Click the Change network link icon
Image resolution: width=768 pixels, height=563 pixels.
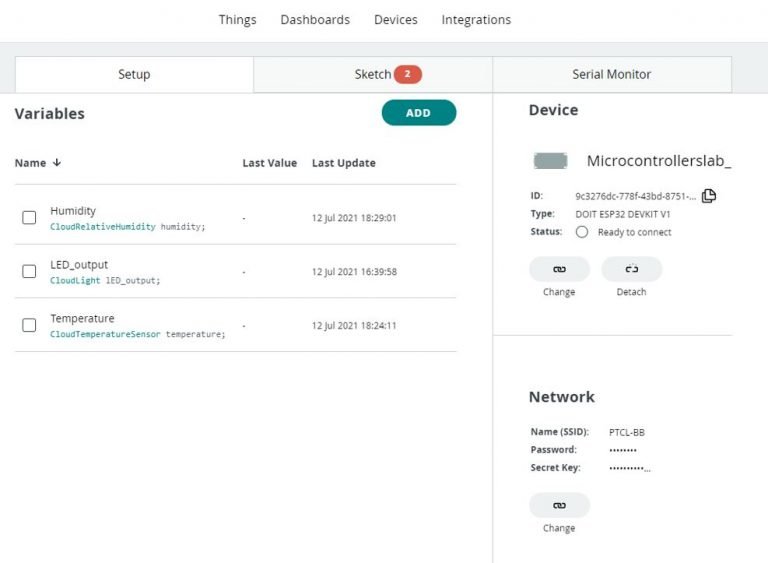click(559, 505)
